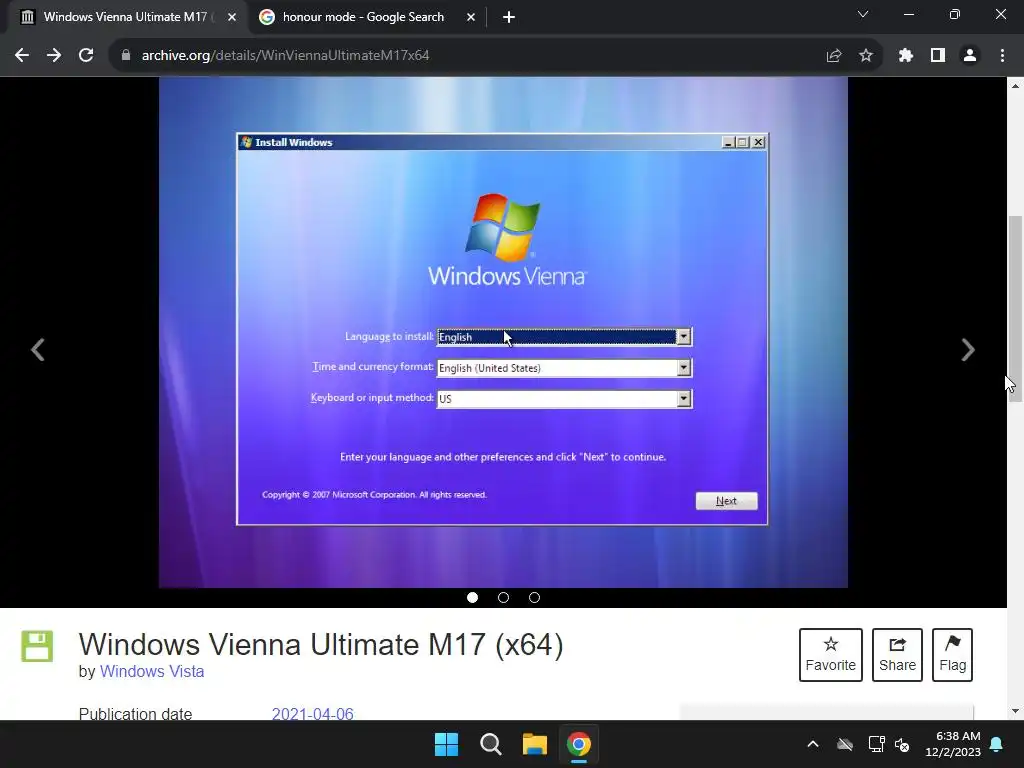View site information lock icon
Viewport: 1024px width, 768px height.
pos(126,56)
